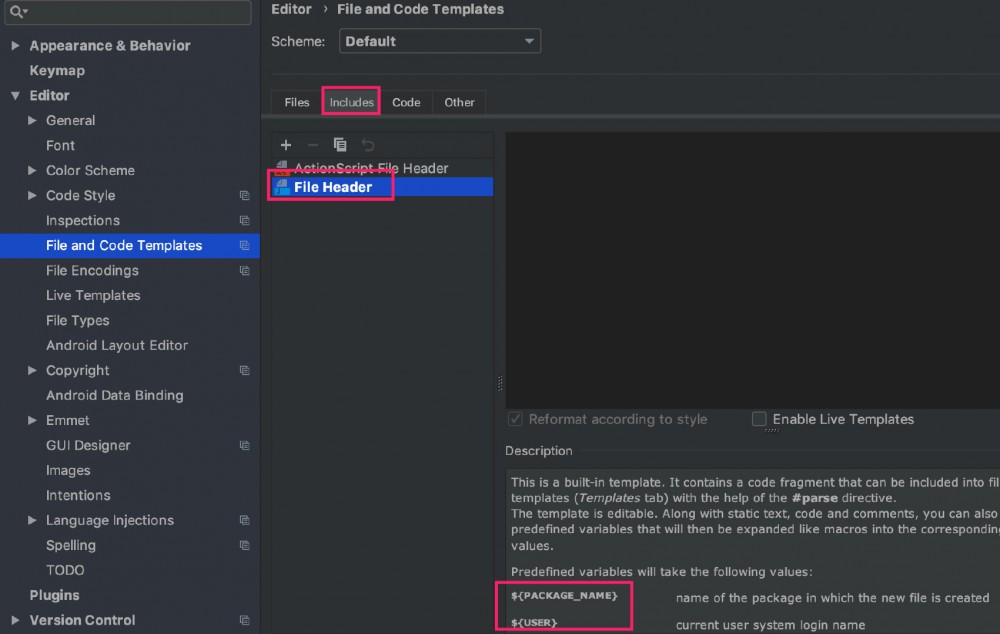This screenshot has width=1000, height=634.
Task: Open the Scheme dropdown showing Default
Action: 438,41
